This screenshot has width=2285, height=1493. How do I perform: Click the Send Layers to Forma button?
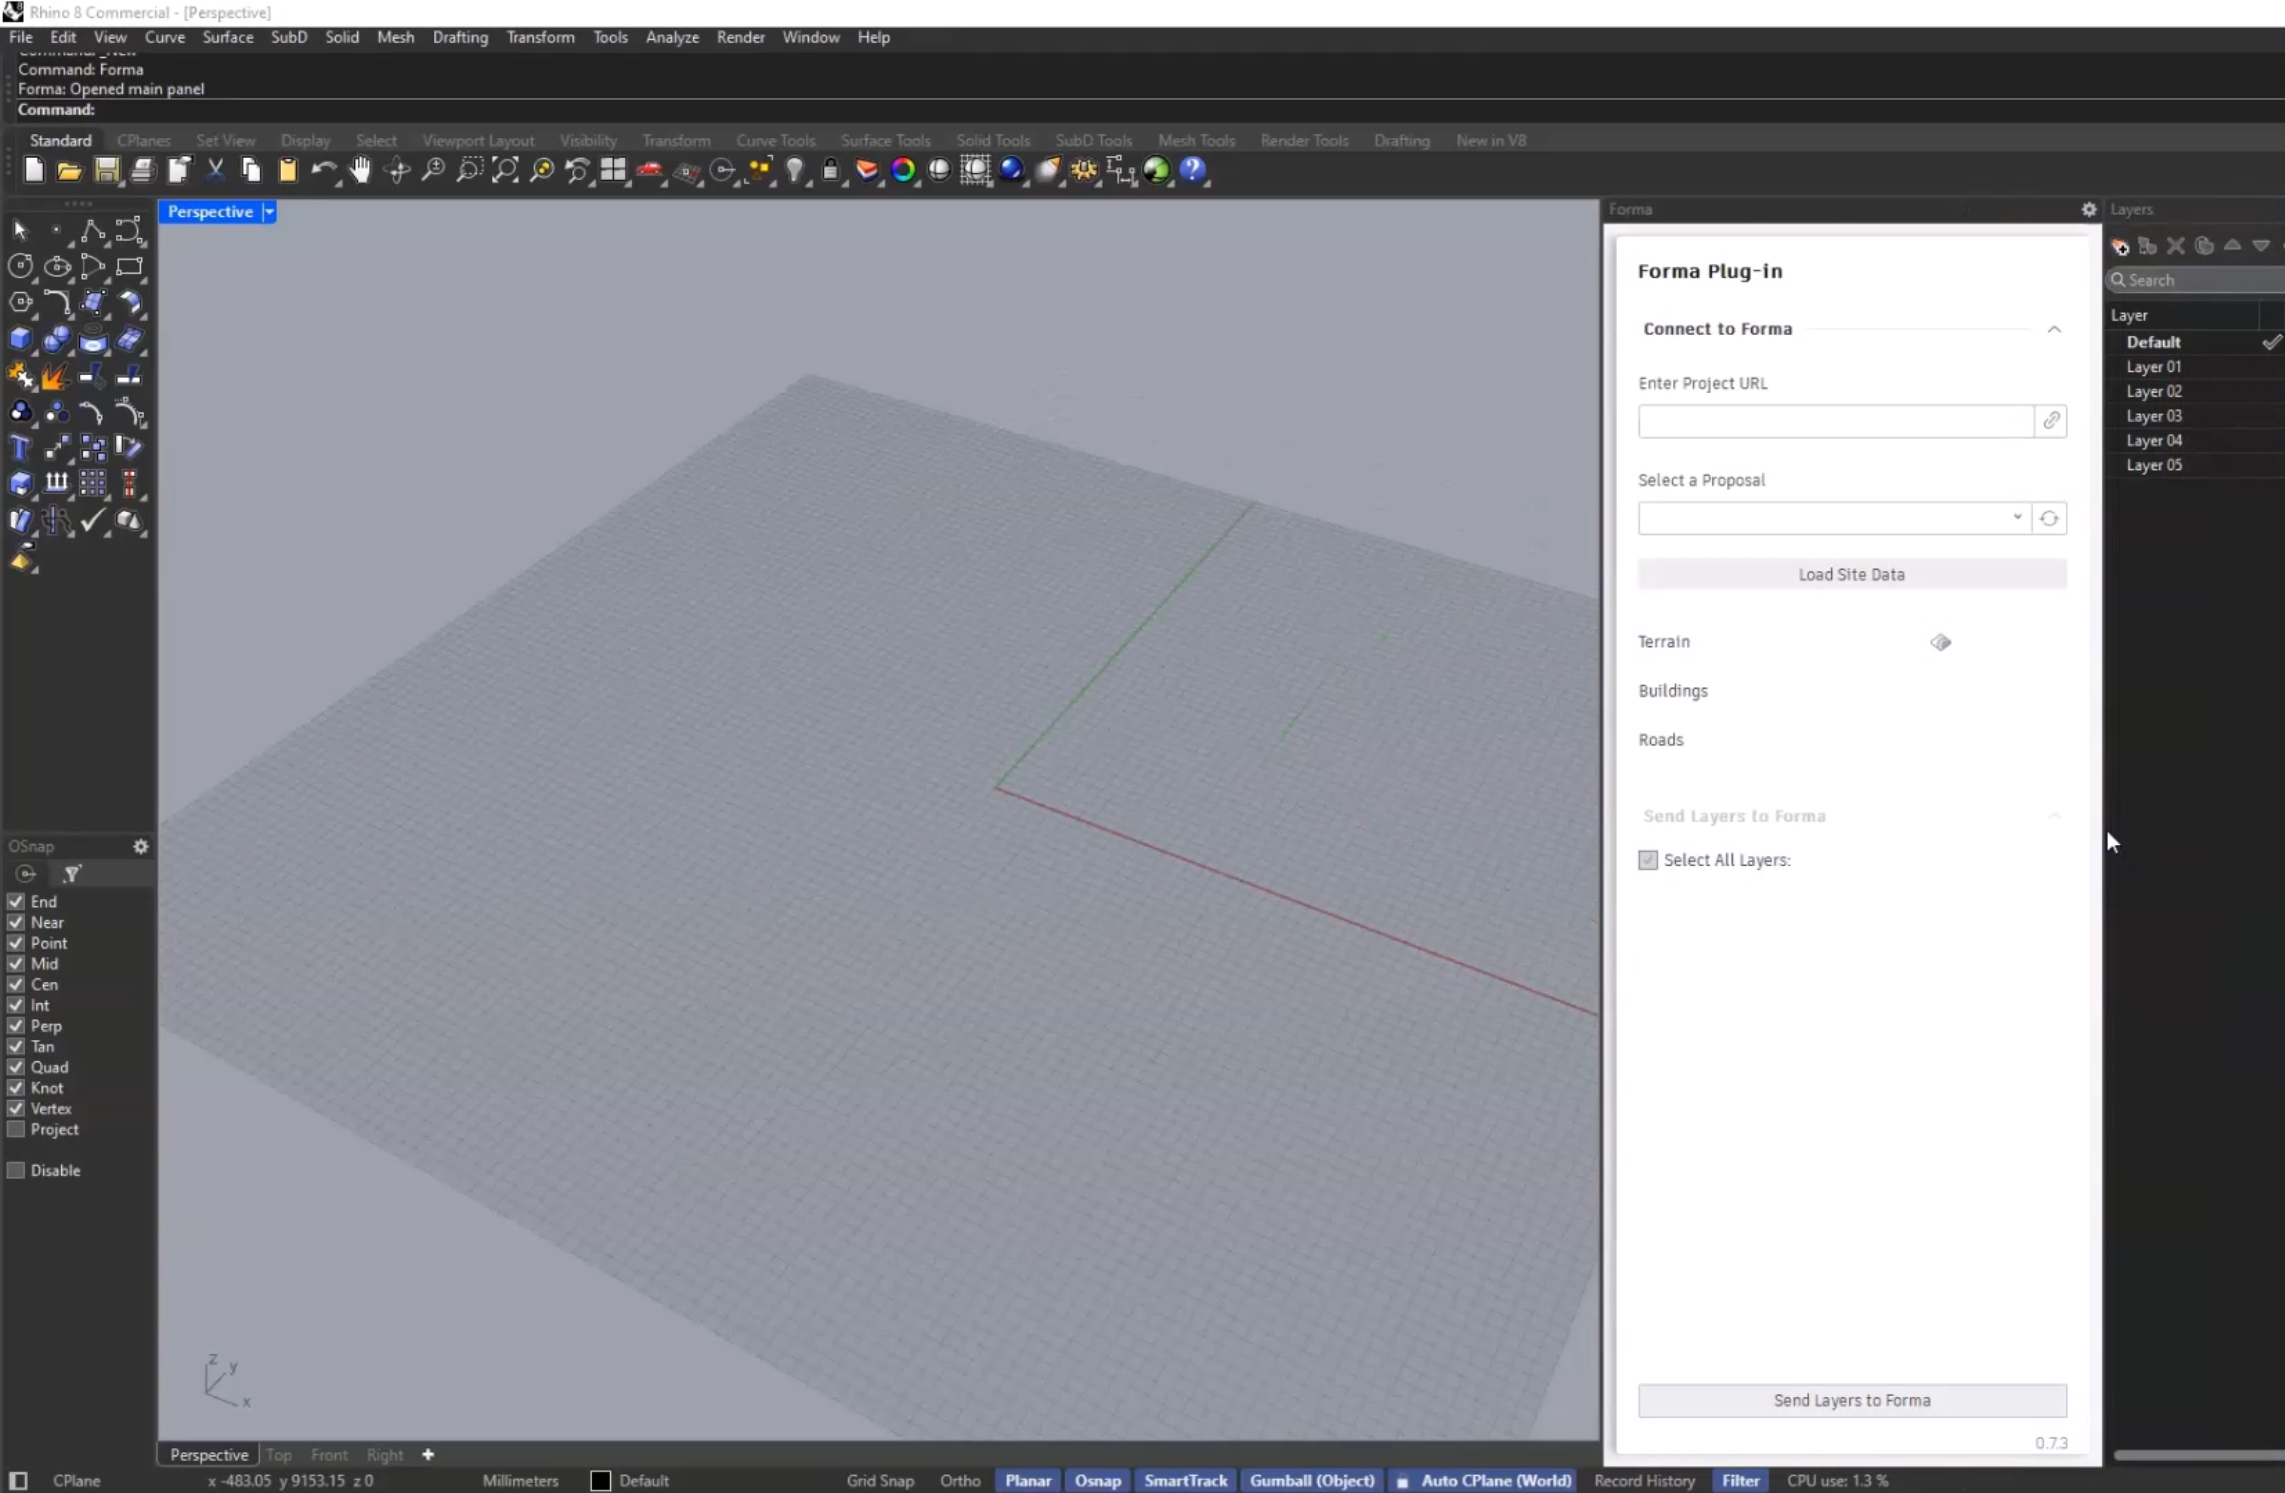pyautogui.click(x=1850, y=1400)
